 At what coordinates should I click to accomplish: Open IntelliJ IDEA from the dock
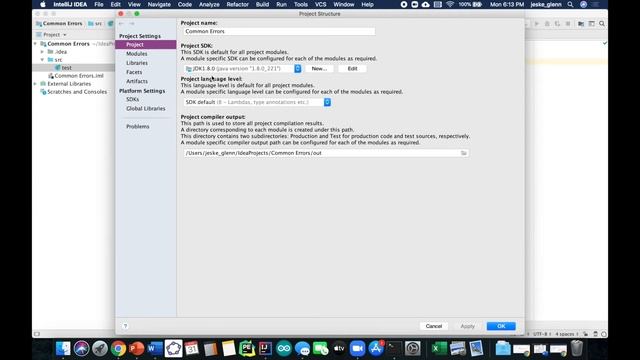click(x=265, y=349)
